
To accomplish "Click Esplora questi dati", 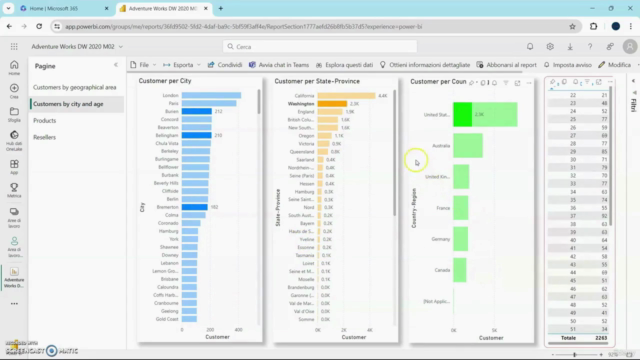I will [344, 65].
